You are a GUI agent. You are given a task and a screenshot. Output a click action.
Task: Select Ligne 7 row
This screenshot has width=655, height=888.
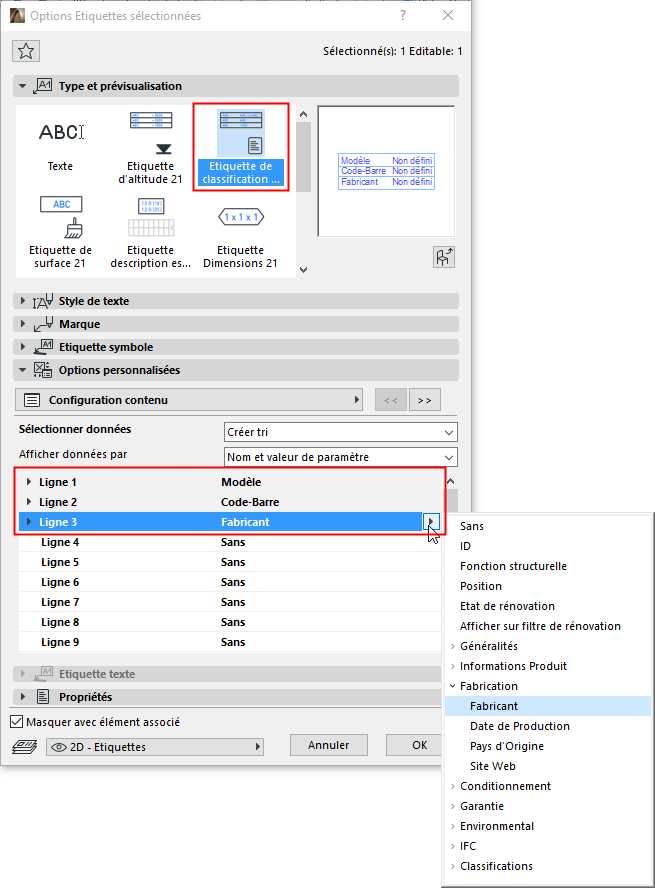(x=229, y=602)
